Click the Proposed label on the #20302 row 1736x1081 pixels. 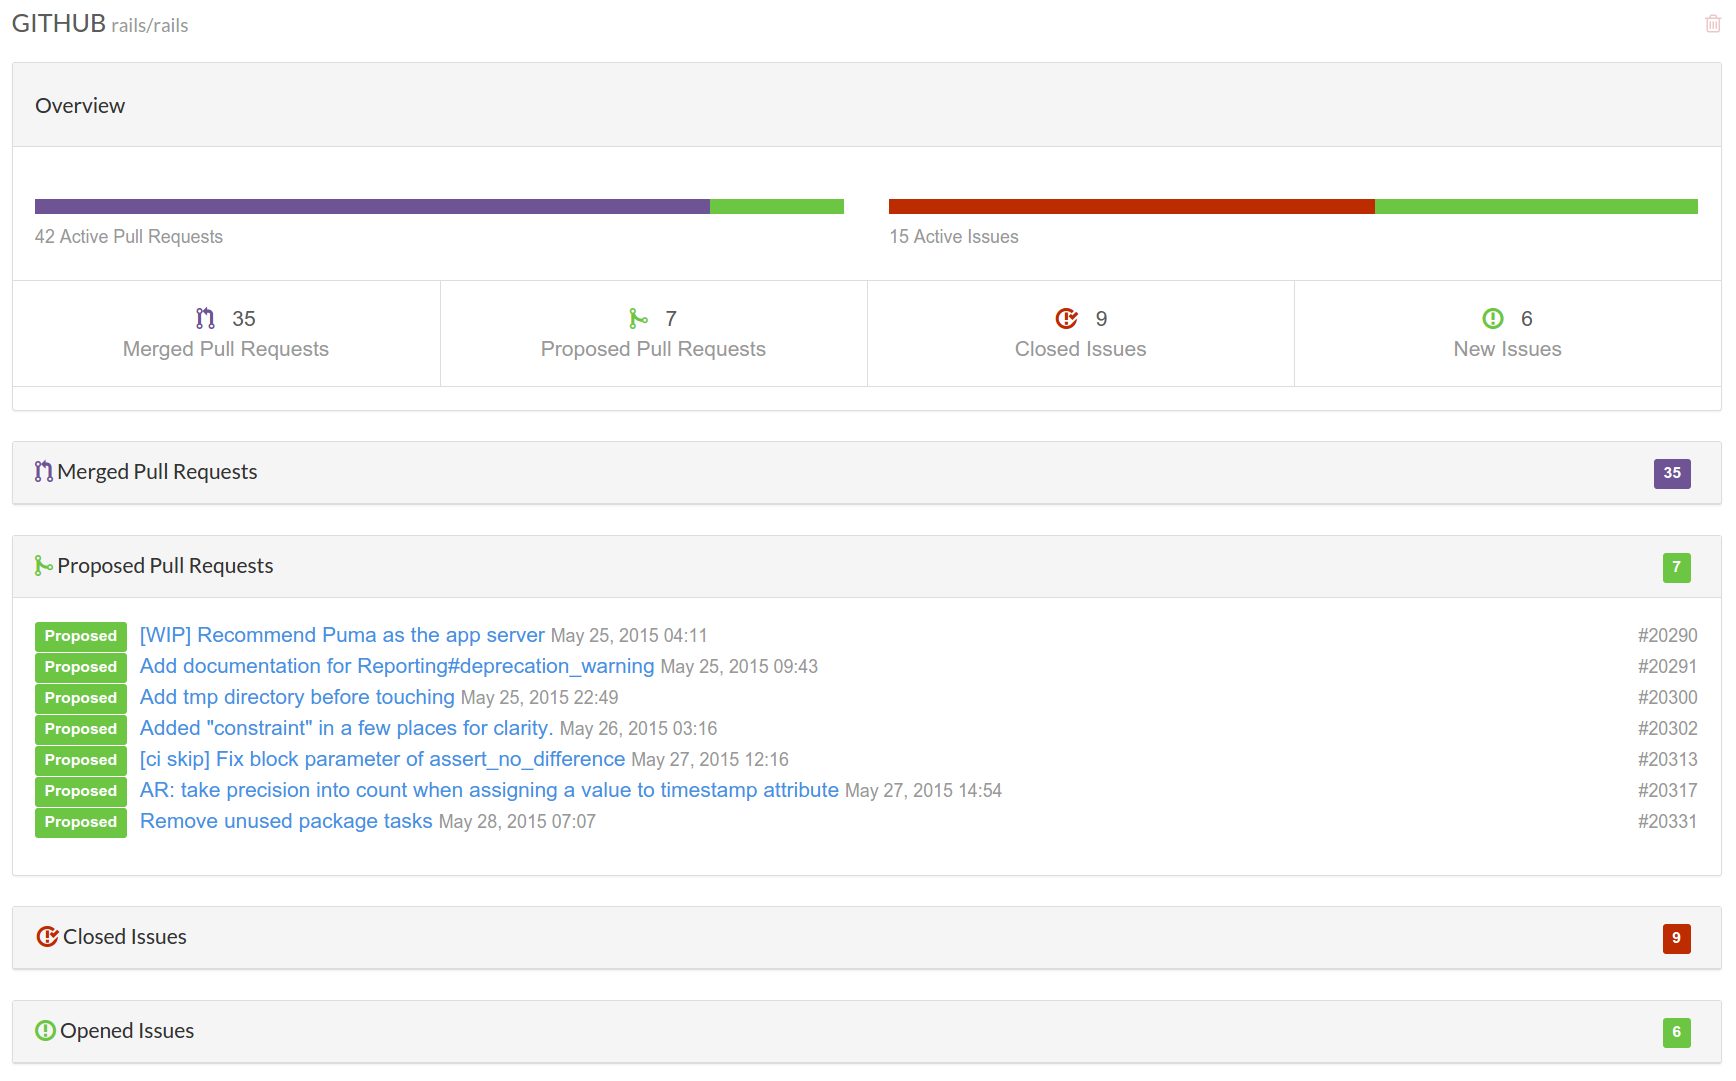coord(81,729)
